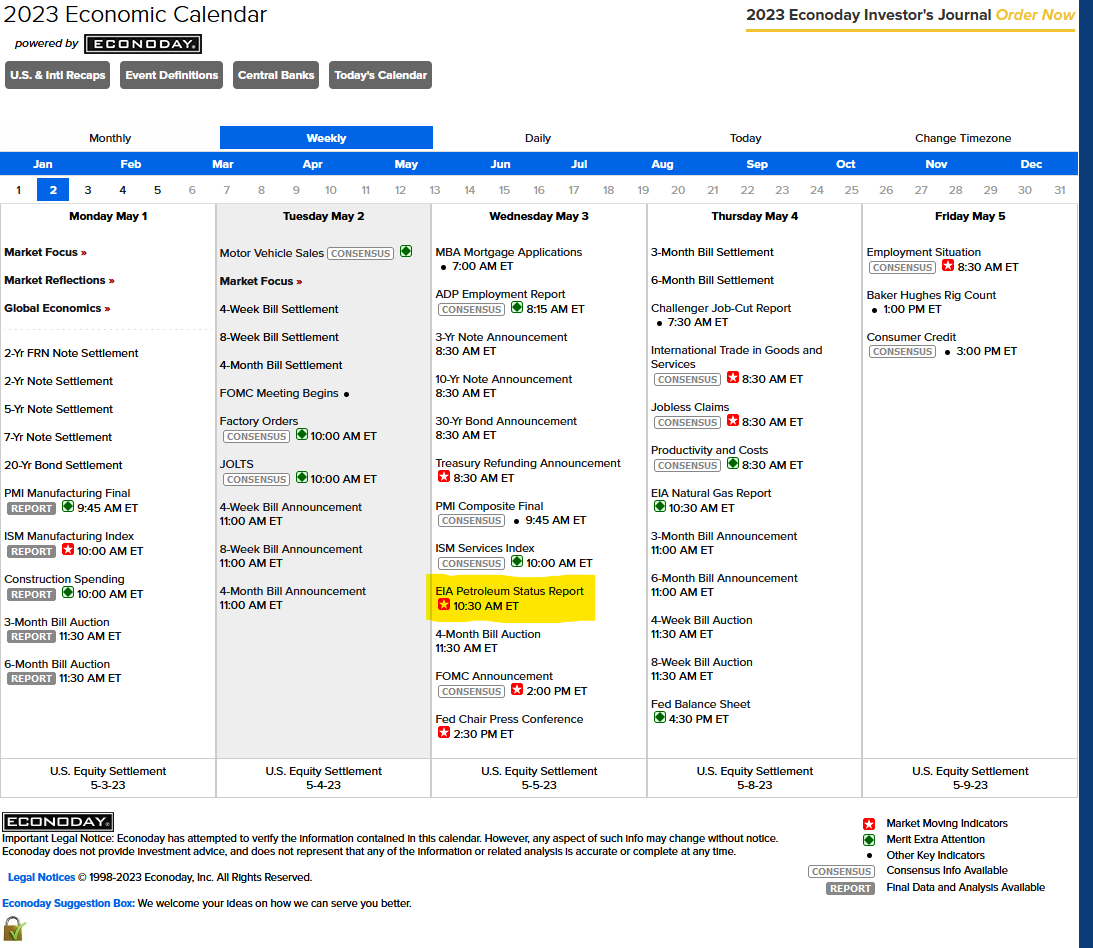
Task: Click CONSENSUS badge under Jobless Claims
Action: coord(687,422)
